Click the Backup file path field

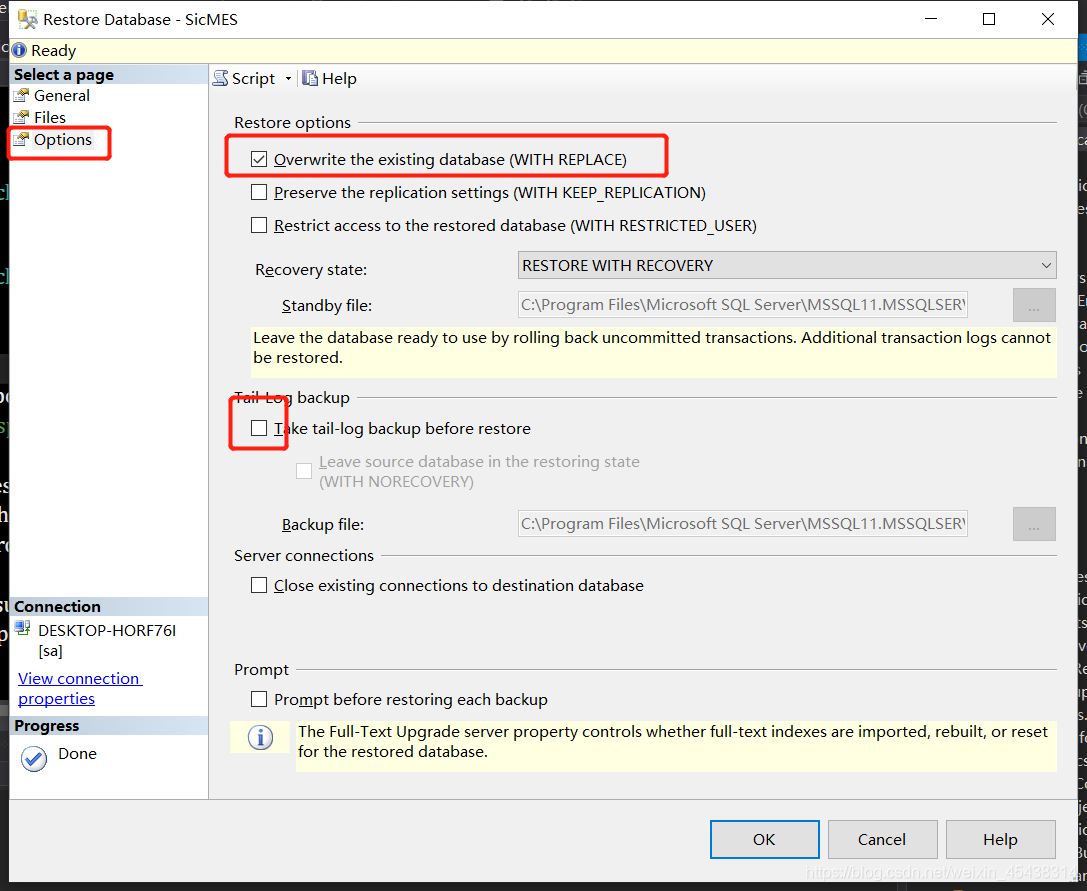[742, 524]
